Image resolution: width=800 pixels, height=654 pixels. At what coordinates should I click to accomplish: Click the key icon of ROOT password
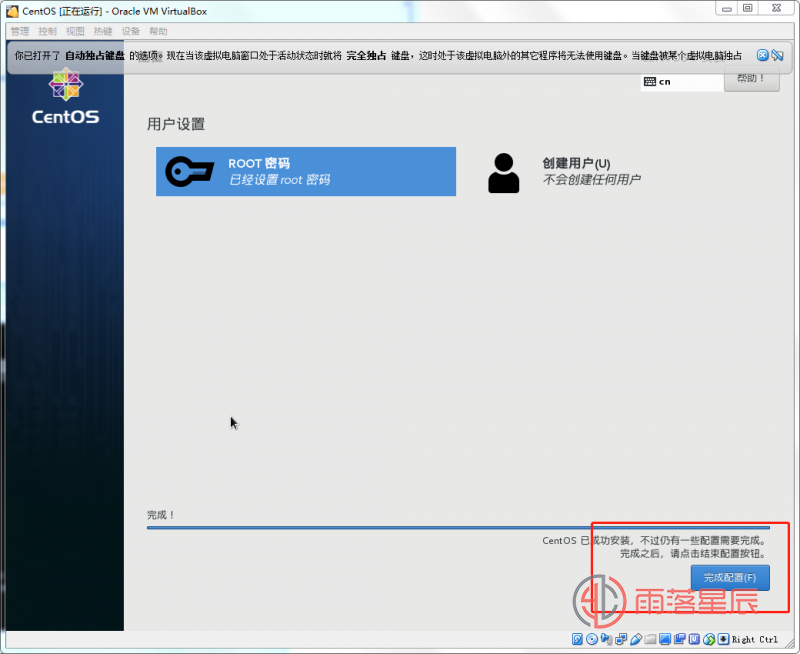point(189,171)
